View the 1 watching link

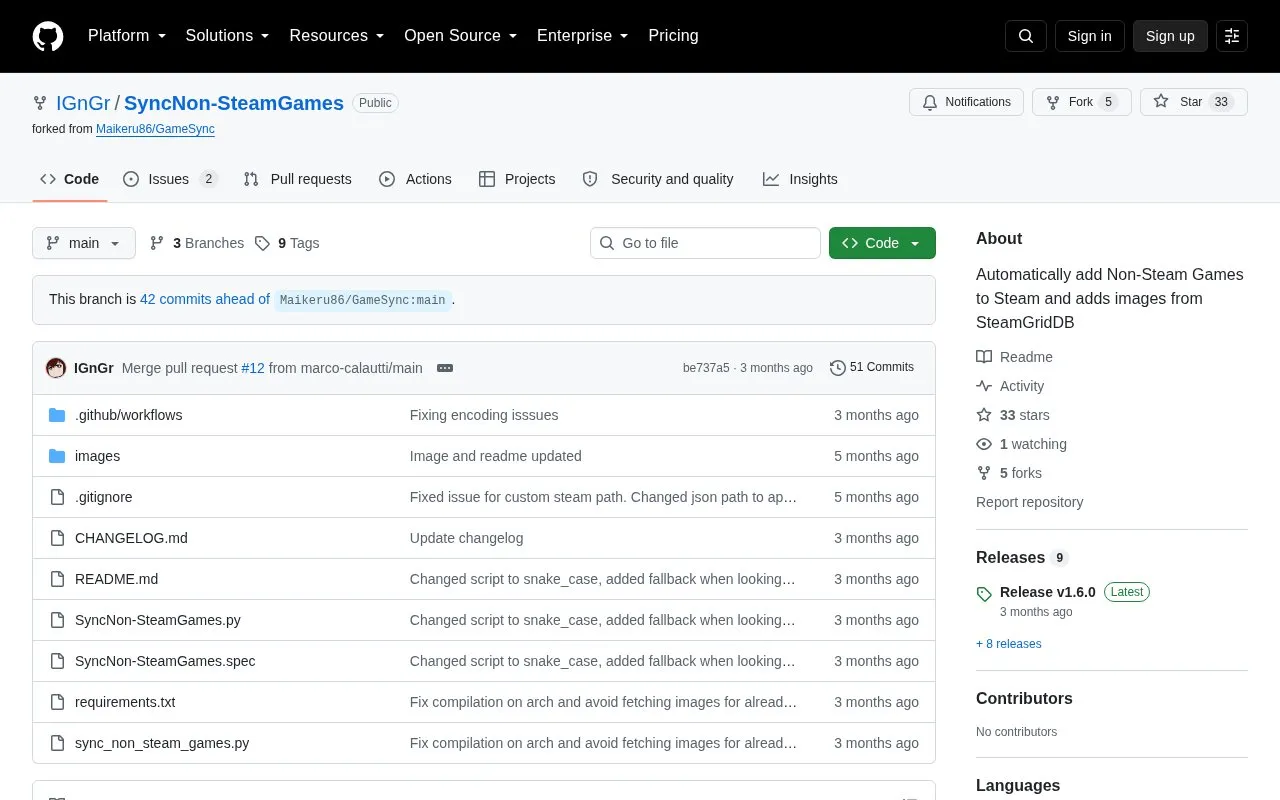point(1021,444)
